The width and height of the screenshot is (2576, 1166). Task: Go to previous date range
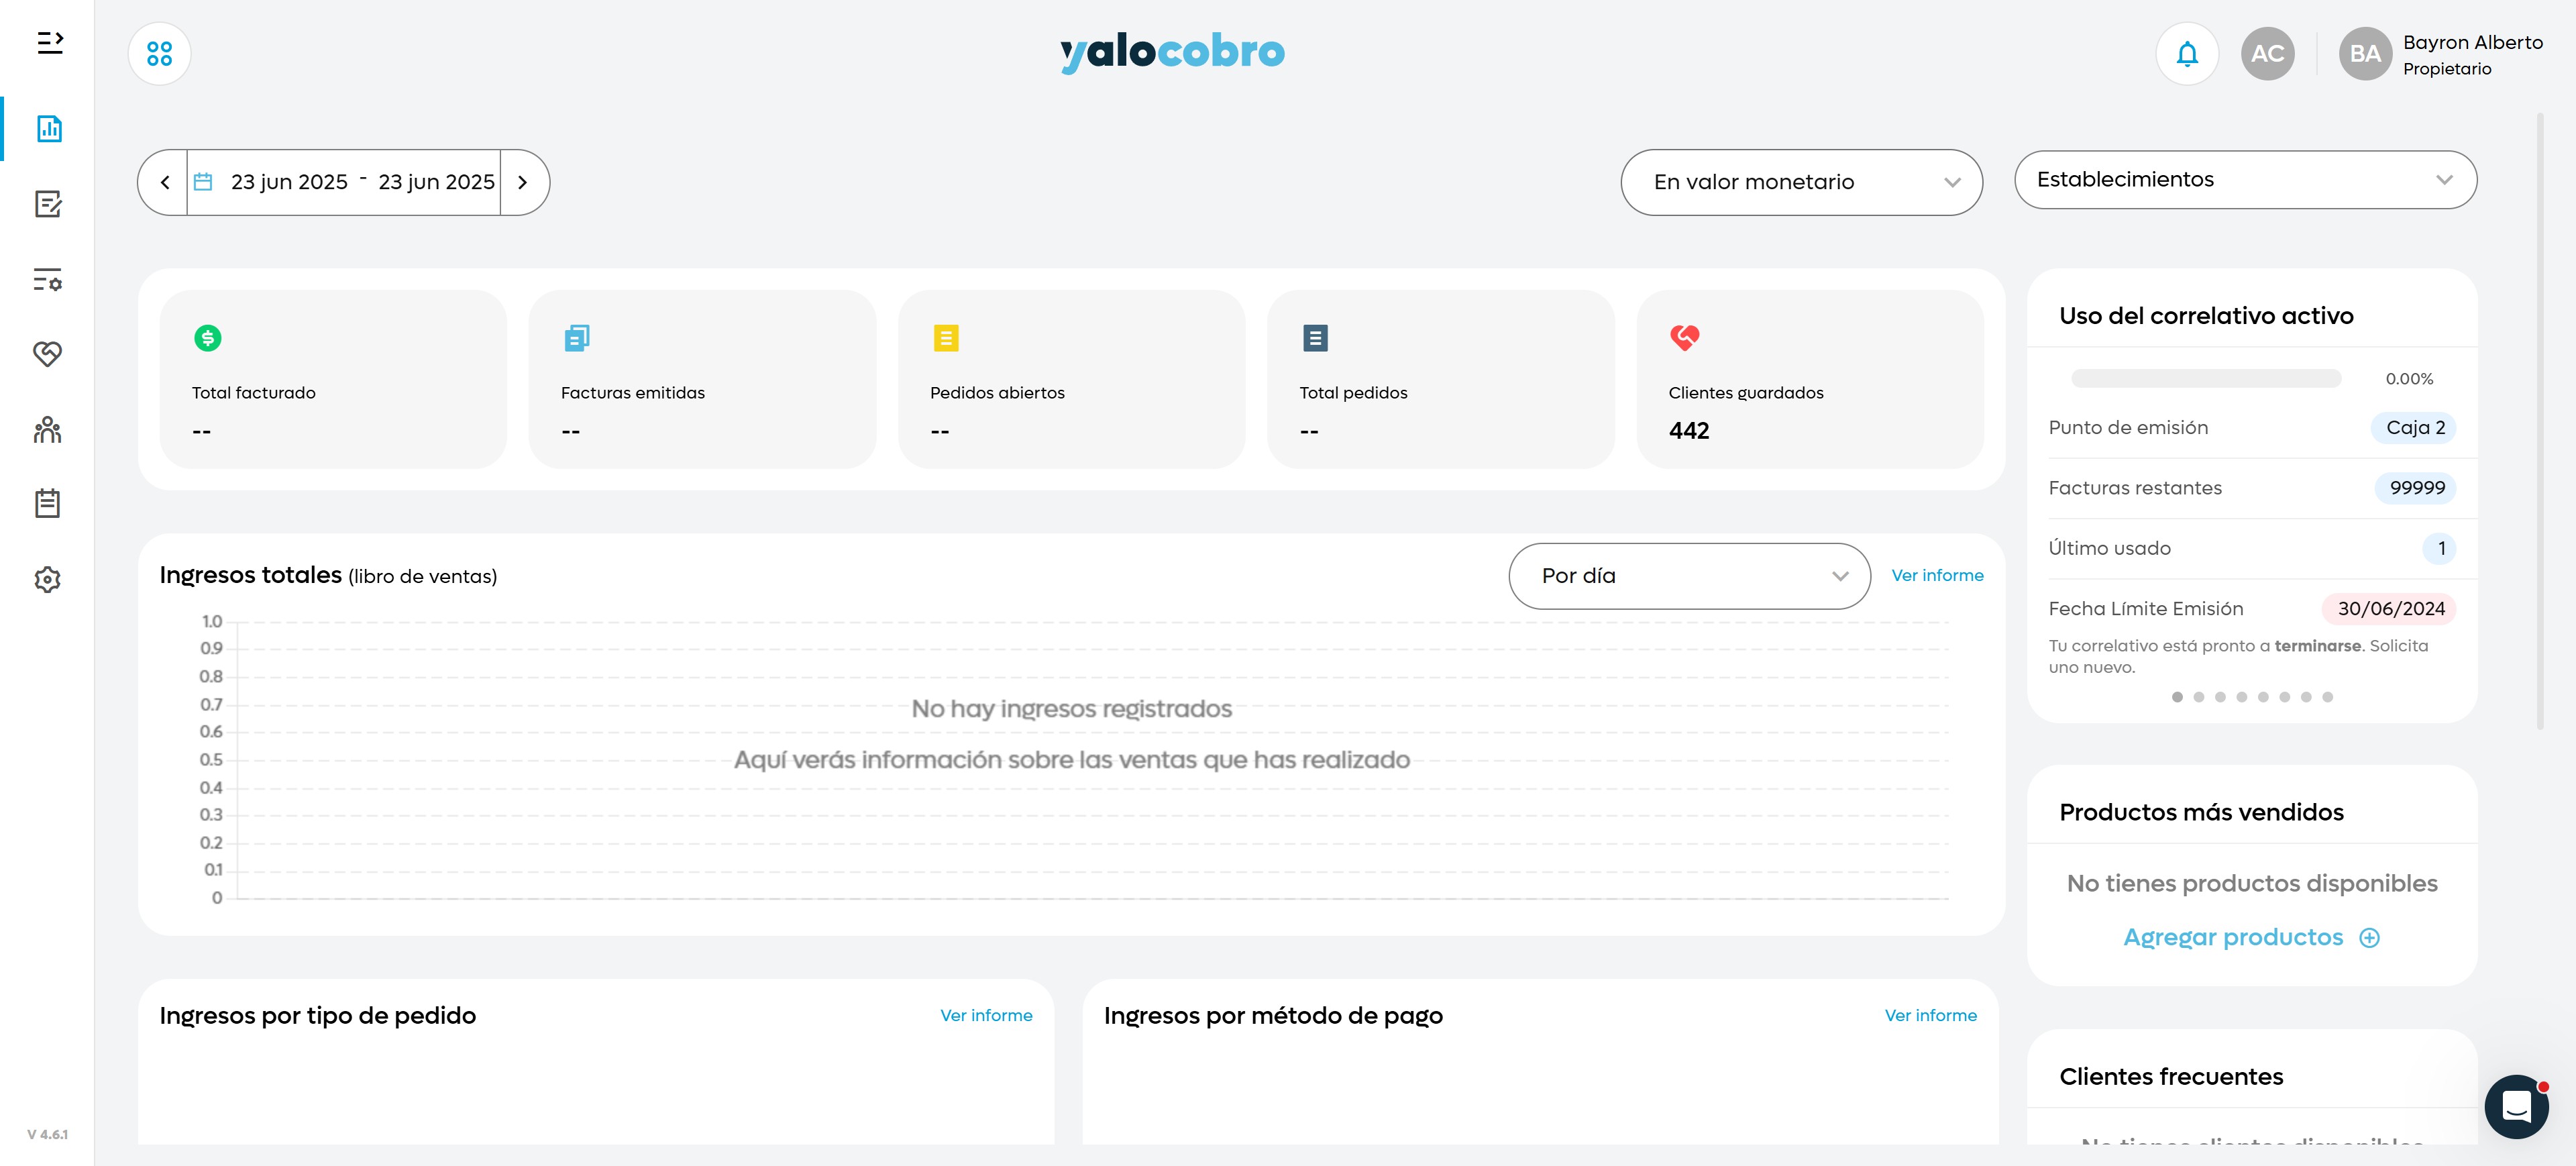click(165, 182)
